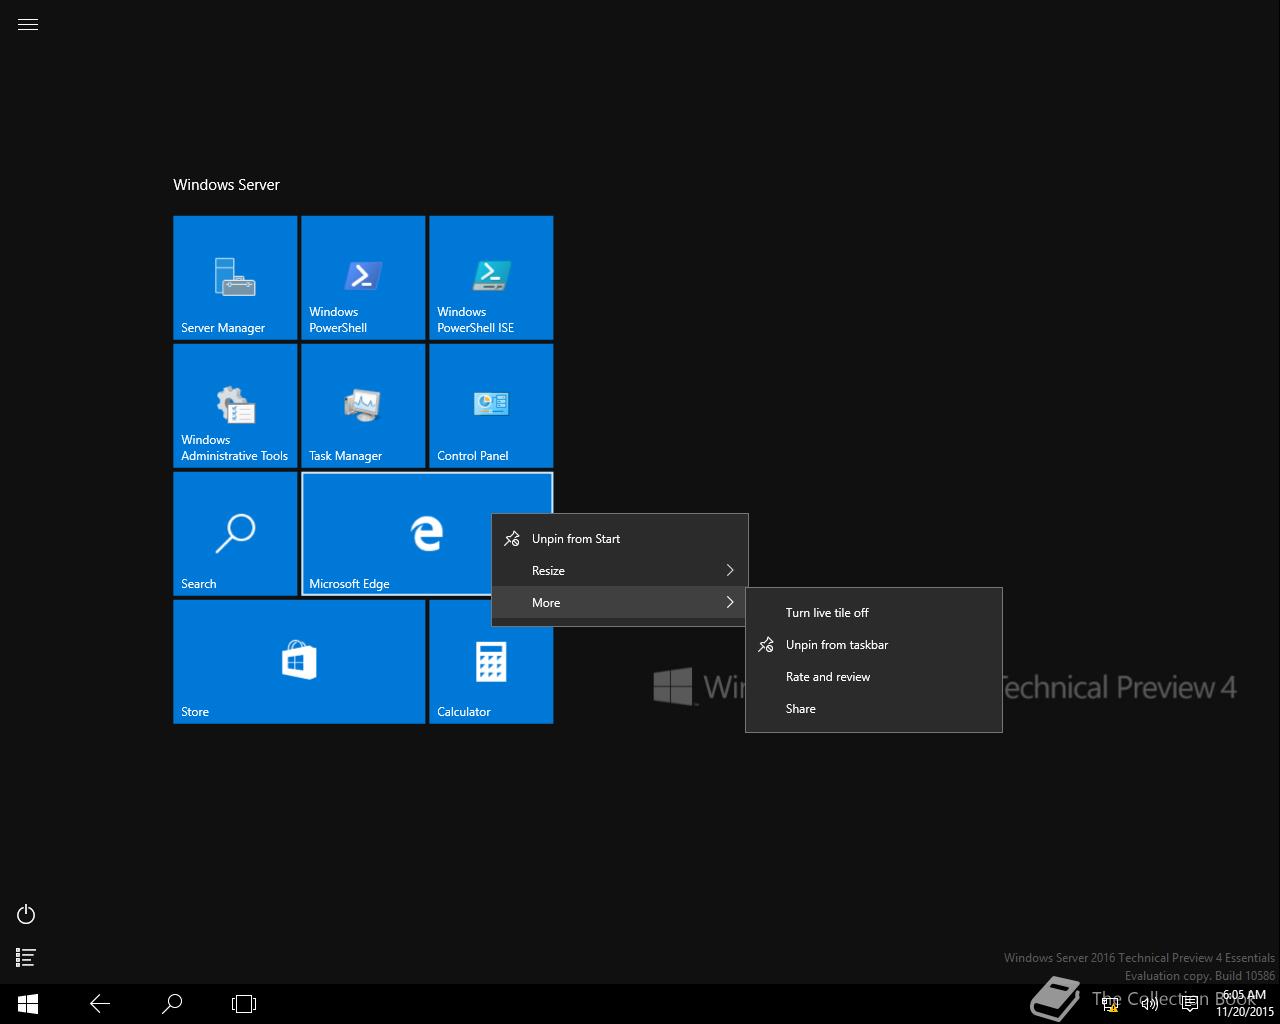Launch the Task Manager tile
Viewport: 1280px width, 1024px height.
coord(363,406)
